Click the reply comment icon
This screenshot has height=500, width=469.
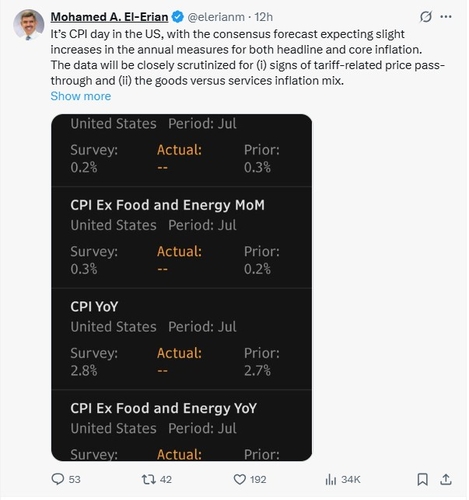tap(58, 479)
